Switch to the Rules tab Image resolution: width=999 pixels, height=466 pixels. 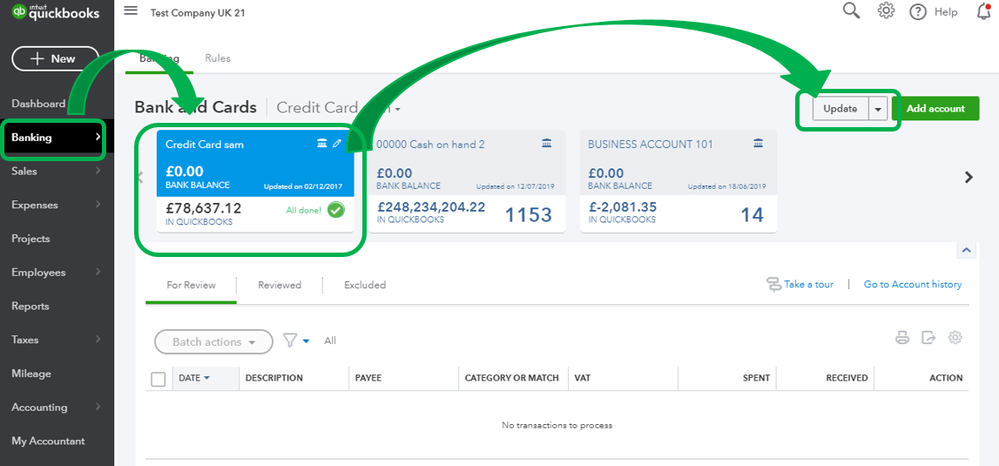[x=218, y=58]
